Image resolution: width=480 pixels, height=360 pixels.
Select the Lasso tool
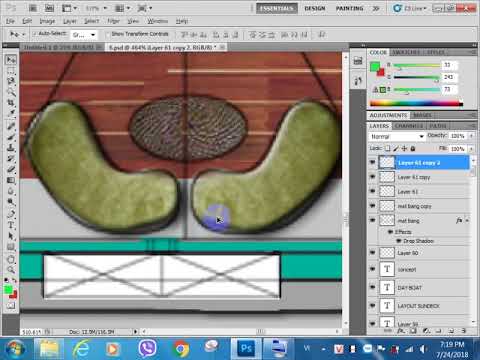tap(11, 81)
